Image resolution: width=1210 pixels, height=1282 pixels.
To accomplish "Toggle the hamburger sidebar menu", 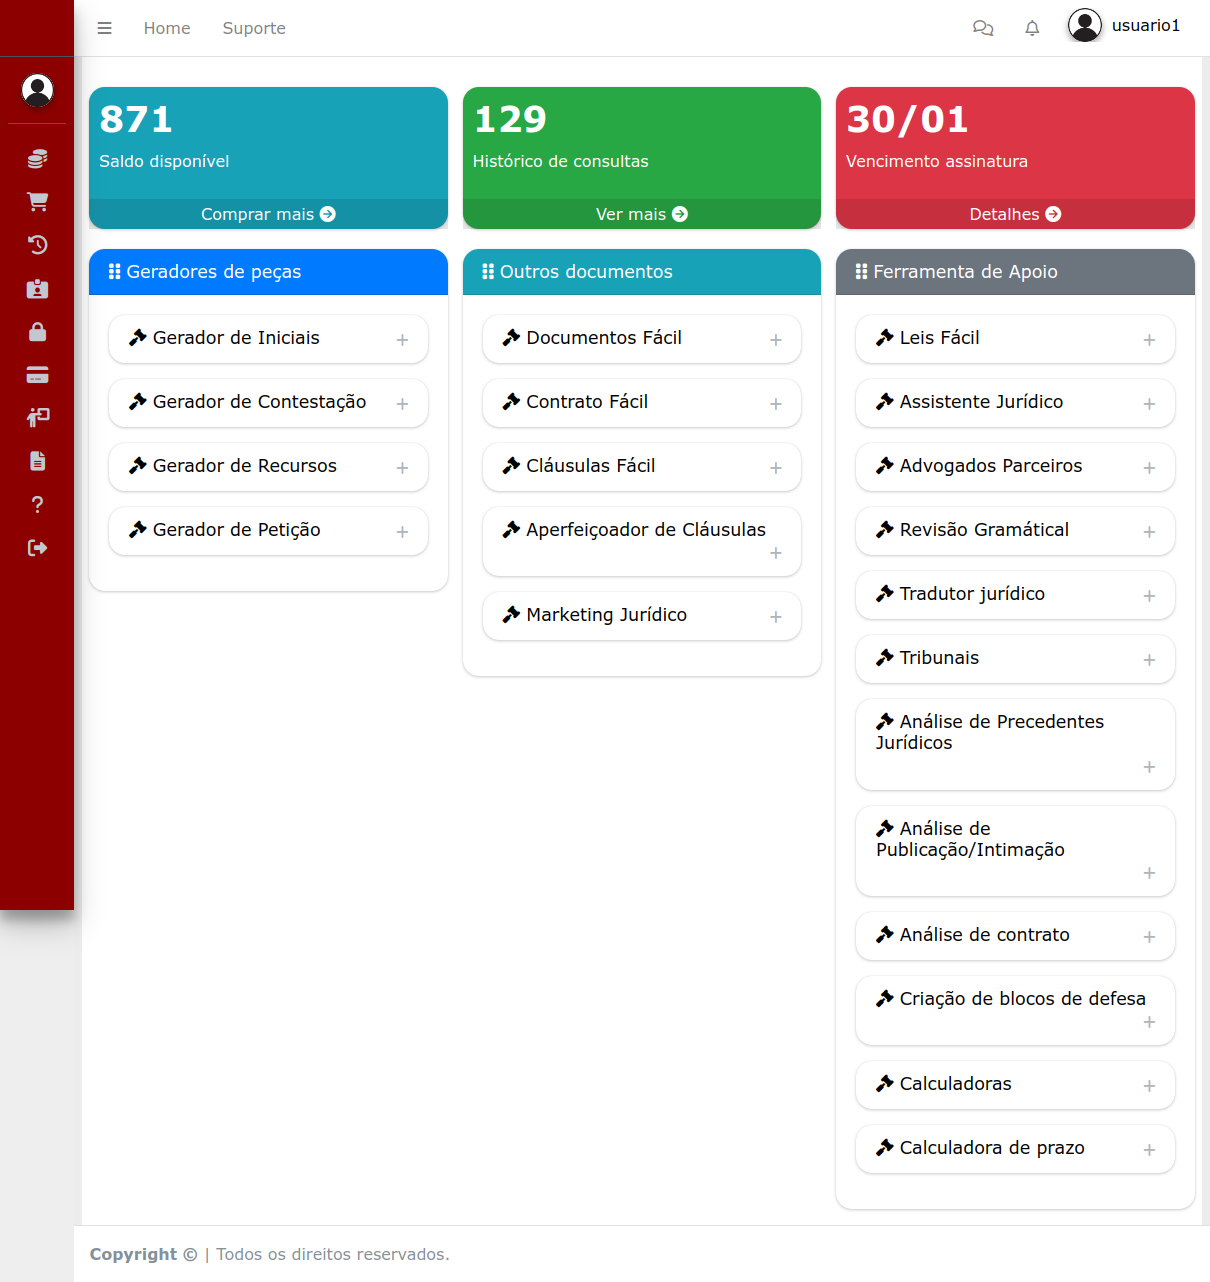I will coord(104,28).
